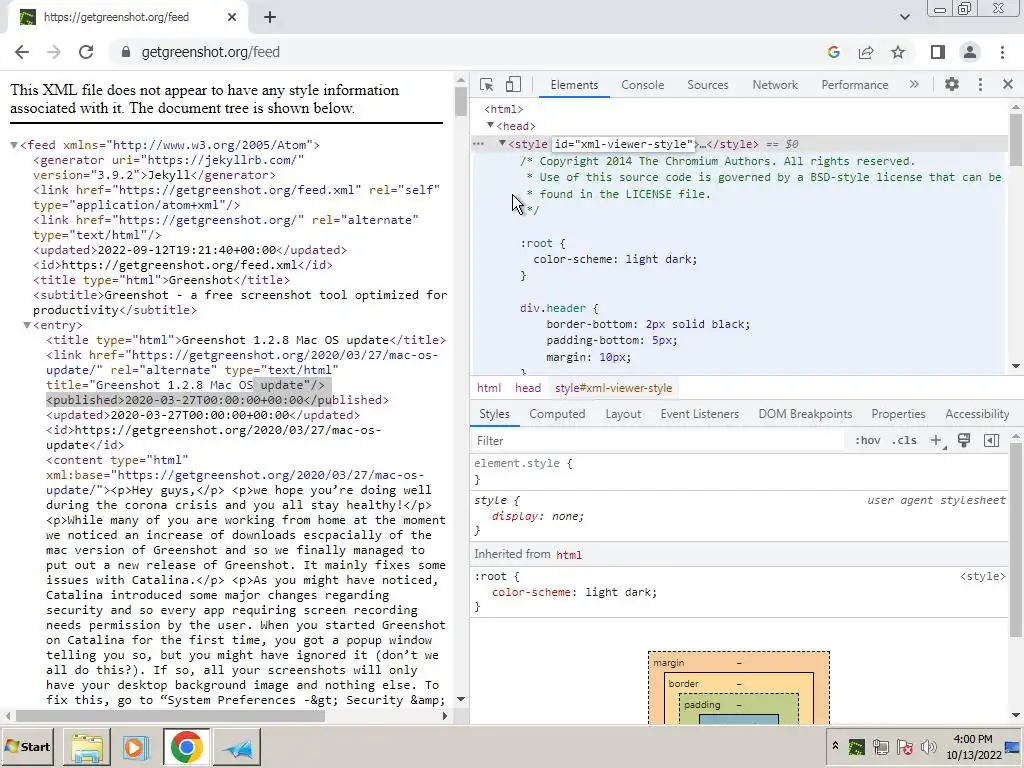This screenshot has height=768, width=1024.
Task: Click the browser forward arrow
Action: (x=54, y=52)
